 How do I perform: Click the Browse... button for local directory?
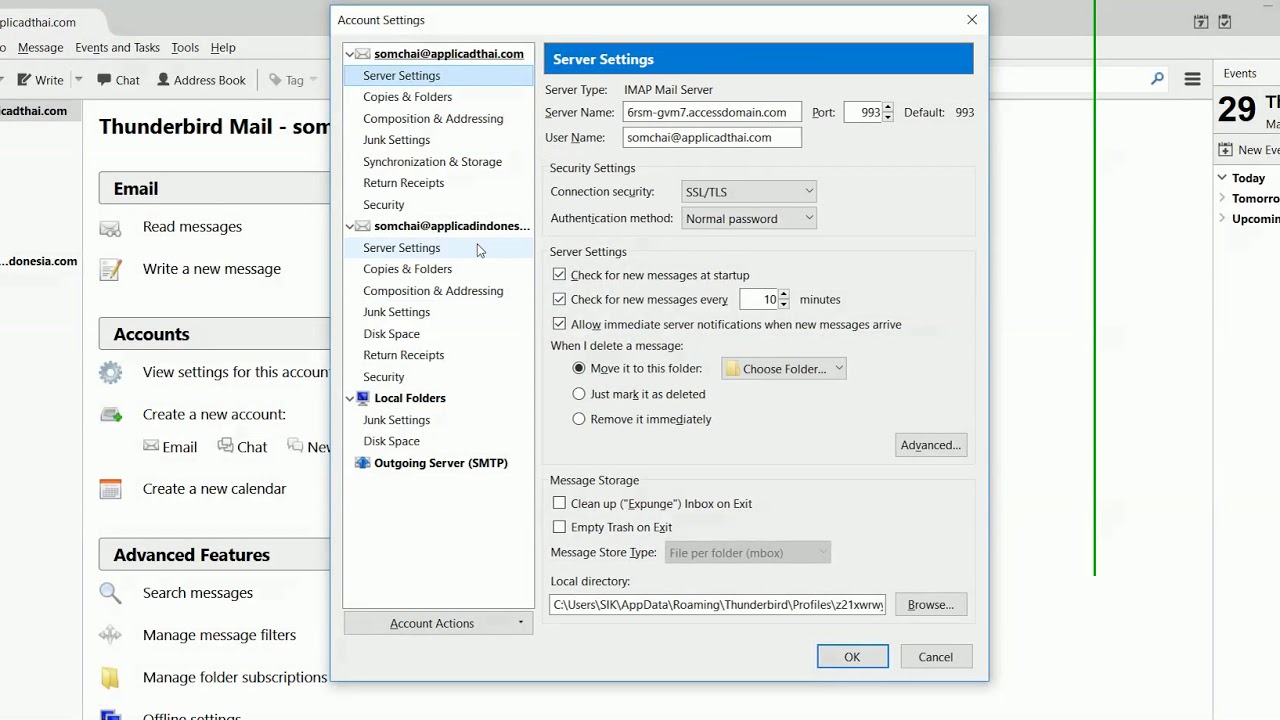(931, 604)
